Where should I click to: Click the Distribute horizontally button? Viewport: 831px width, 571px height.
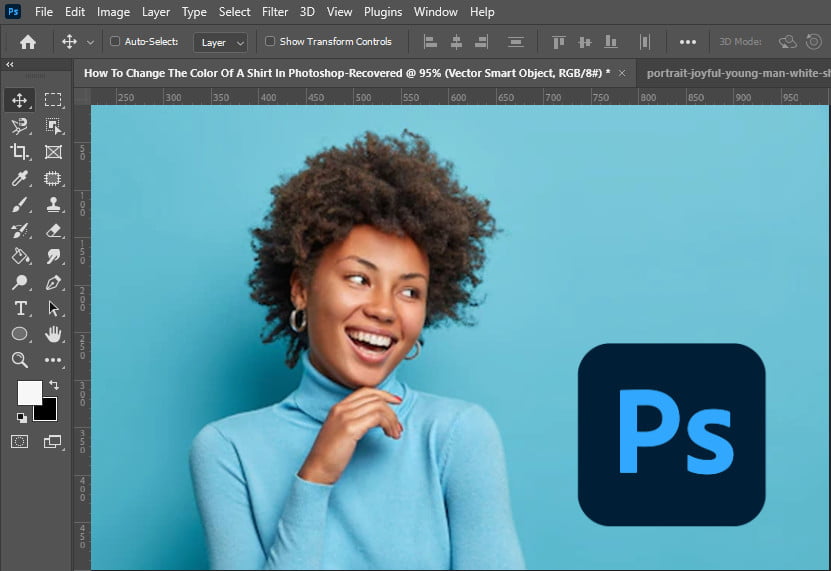pyautogui.click(x=645, y=42)
